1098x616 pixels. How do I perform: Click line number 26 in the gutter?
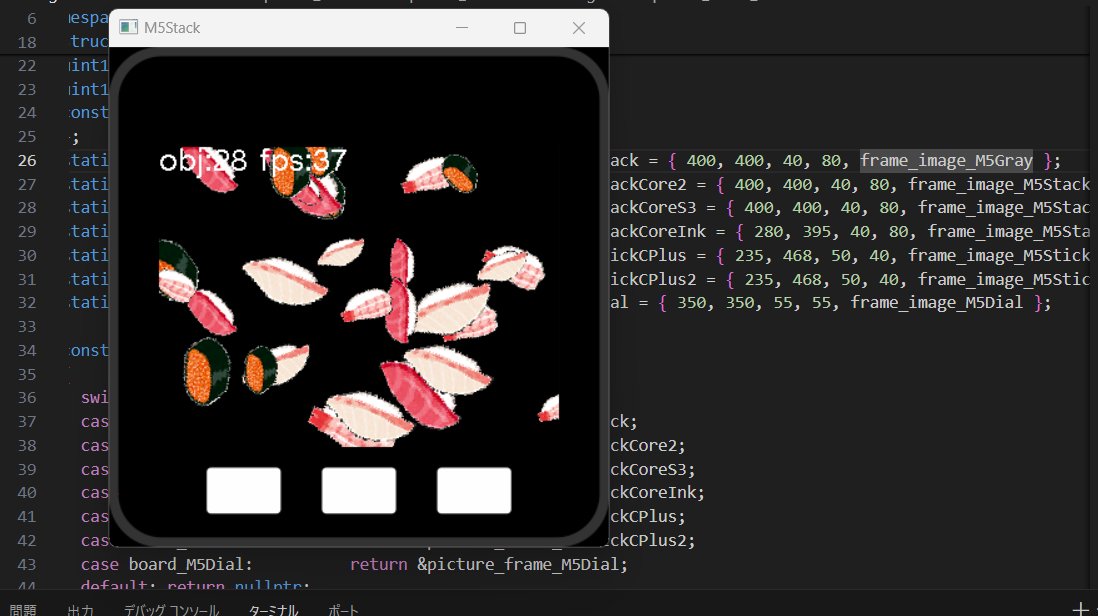pyautogui.click(x=27, y=160)
